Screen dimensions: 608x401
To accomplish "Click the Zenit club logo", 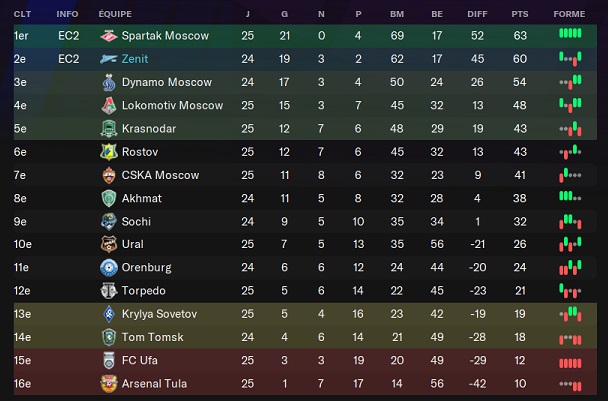I will 109,59.
